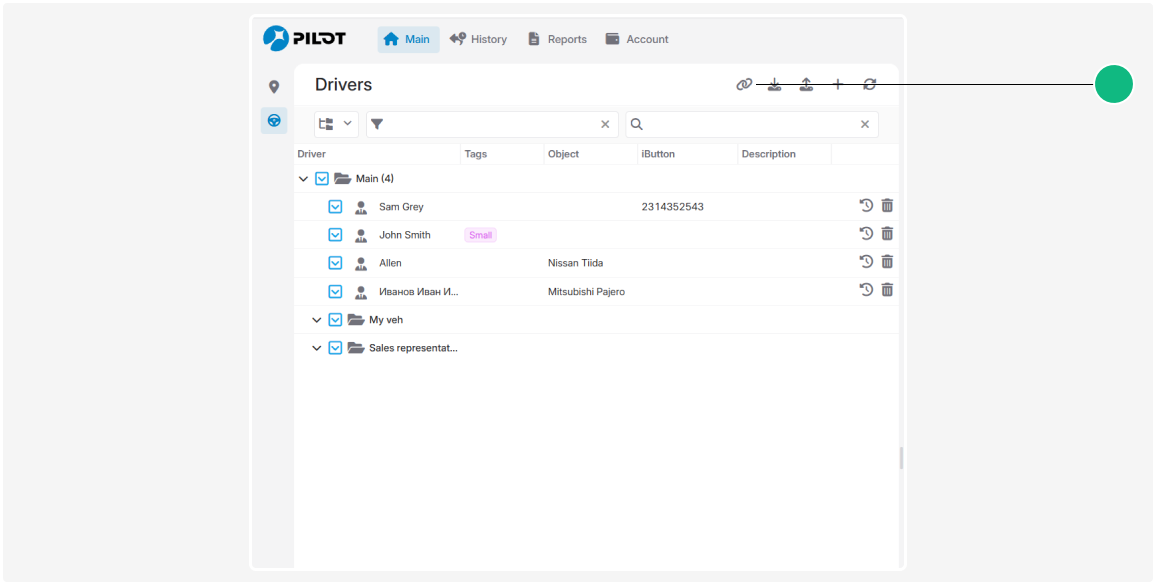Add a new driver with plus icon

click(x=838, y=85)
